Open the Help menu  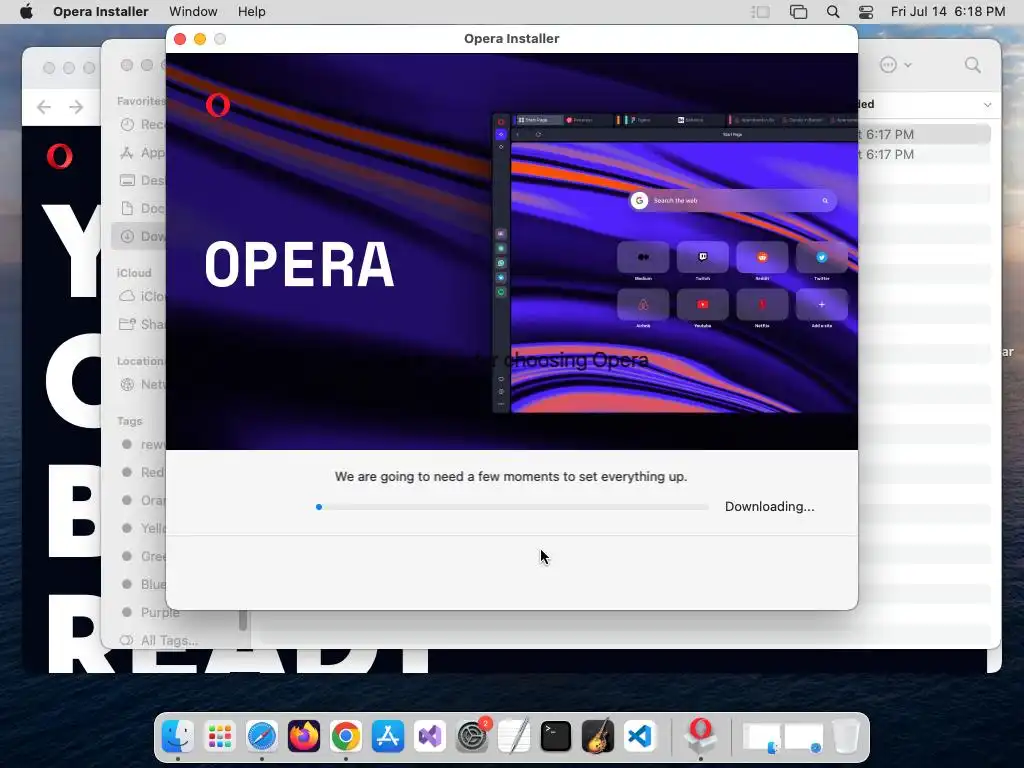251,12
